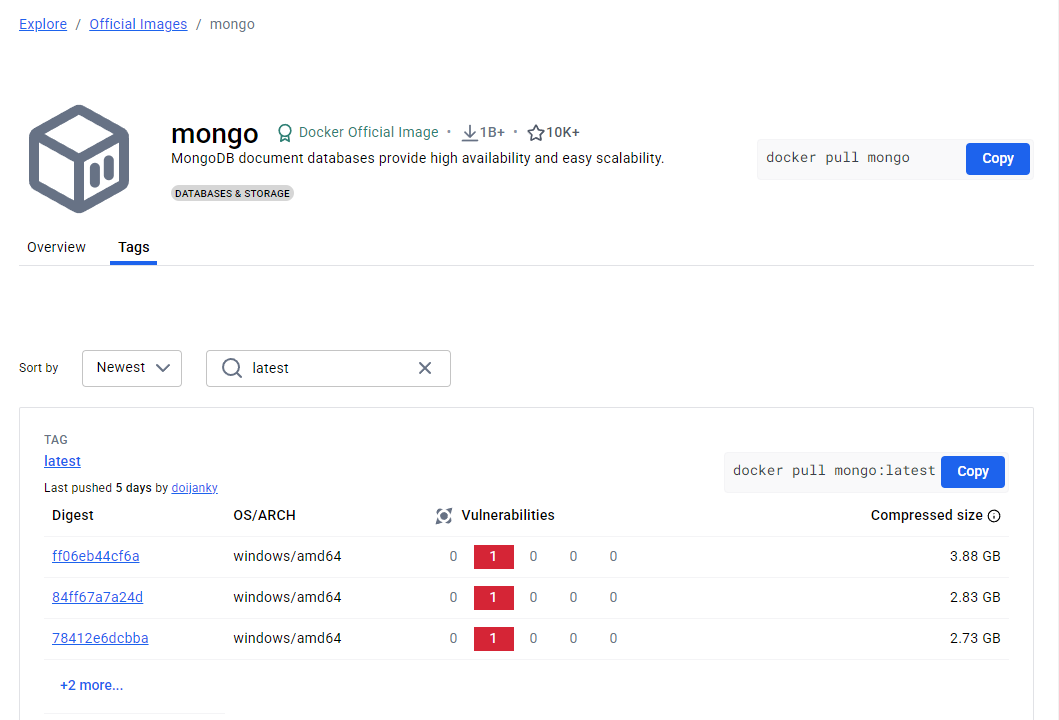Click windows/amd64 in the 78412e6dcbba row

pyautogui.click(x=287, y=638)
